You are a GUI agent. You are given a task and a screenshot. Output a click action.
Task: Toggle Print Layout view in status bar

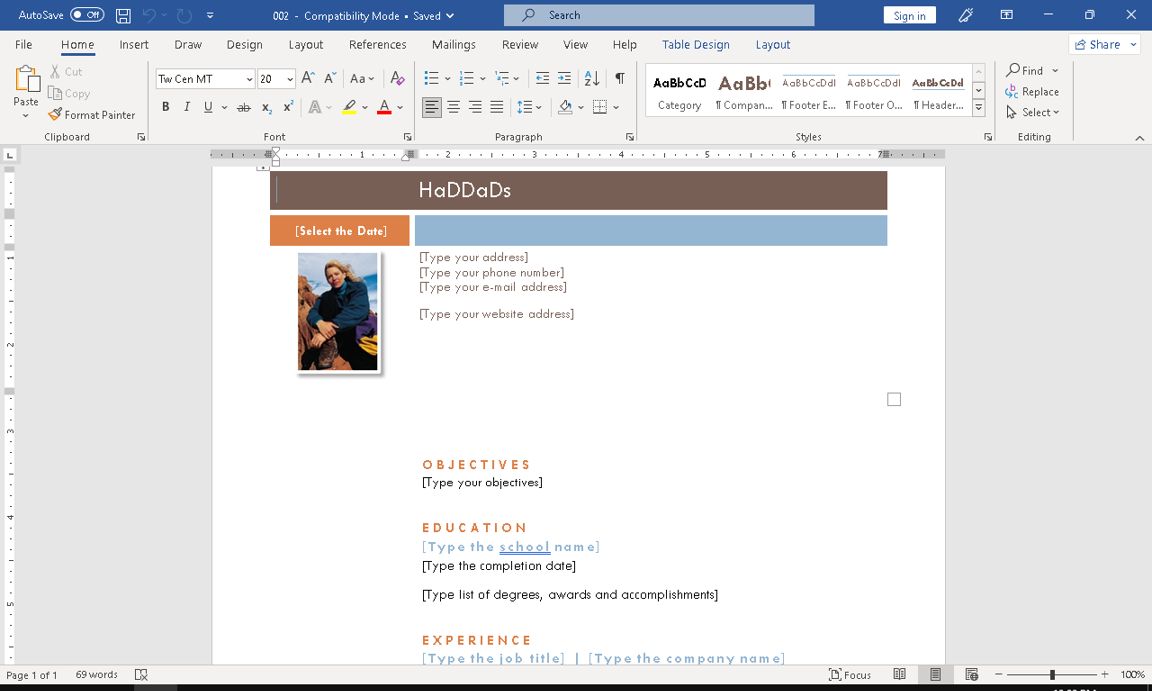935,674
